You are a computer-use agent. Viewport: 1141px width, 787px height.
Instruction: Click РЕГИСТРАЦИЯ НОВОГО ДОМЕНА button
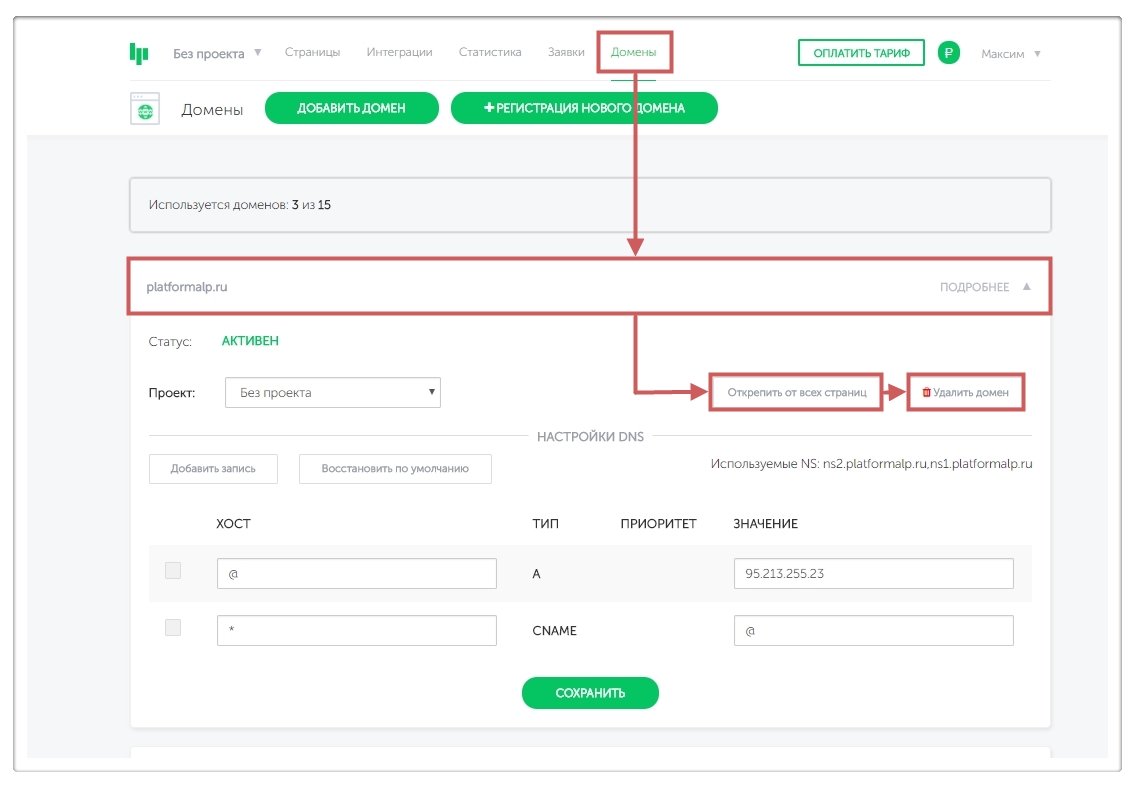pyautogui.click(x=584, y=109)
